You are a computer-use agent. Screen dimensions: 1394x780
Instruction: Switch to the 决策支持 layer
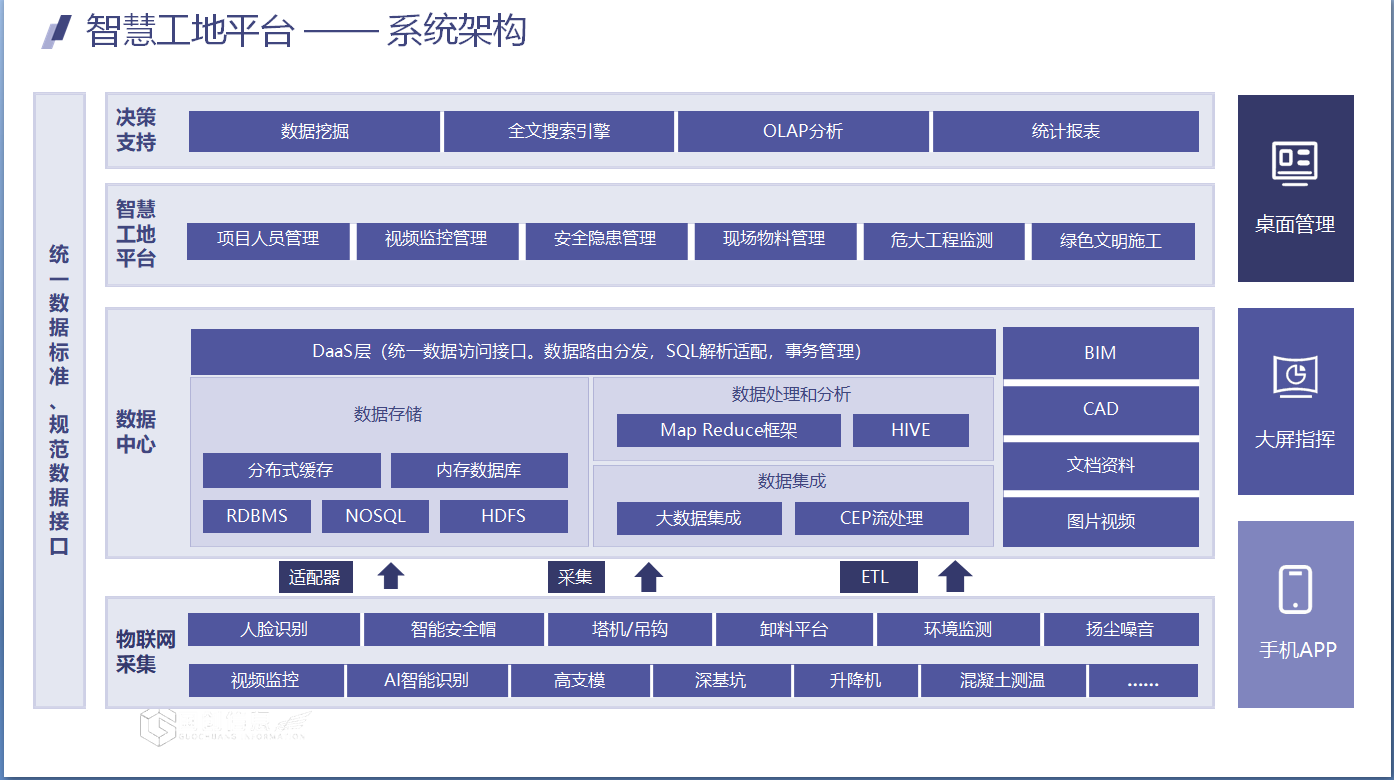pos(138,131)
